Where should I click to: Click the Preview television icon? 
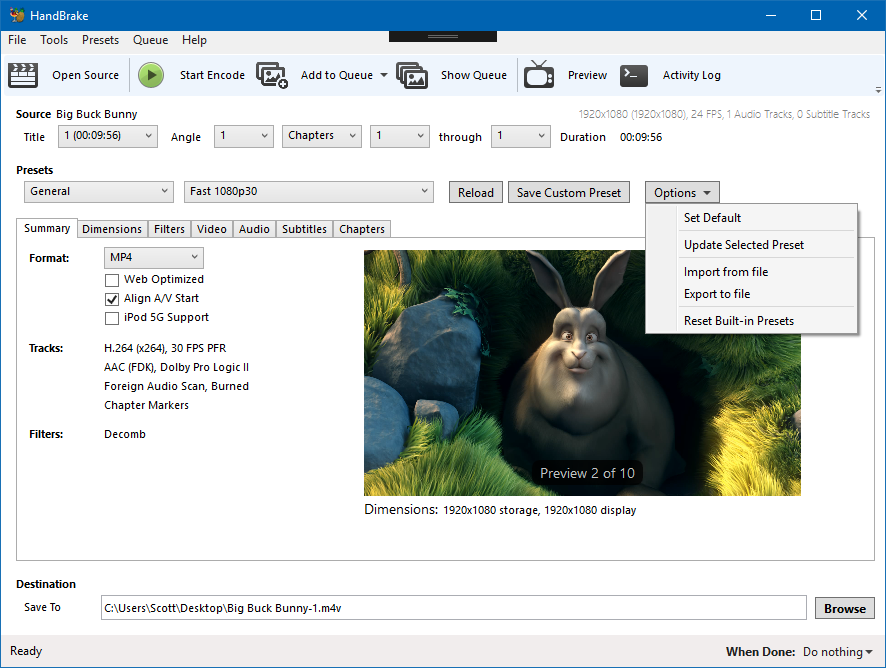coord(538,75)
